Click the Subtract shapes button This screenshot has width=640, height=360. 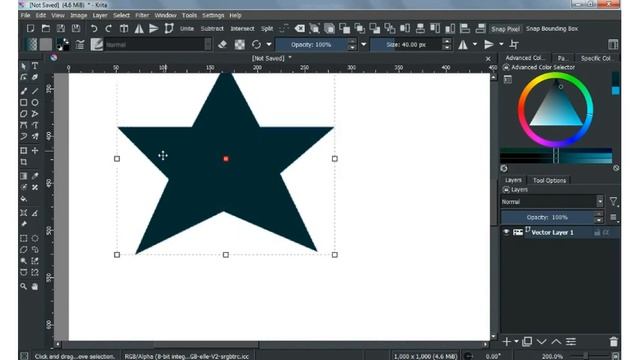[x=212, y=29]
